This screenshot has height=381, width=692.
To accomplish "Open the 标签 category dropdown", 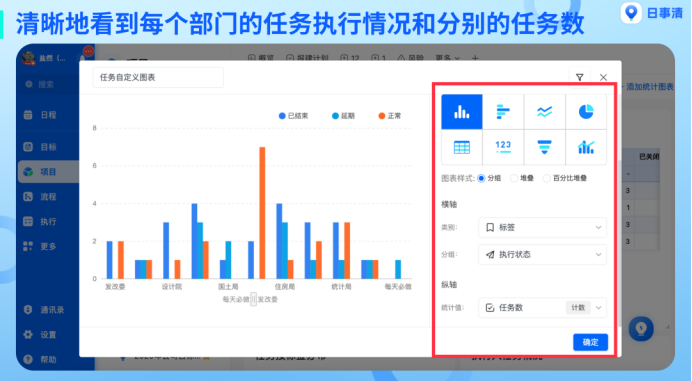I will click(542, 227).
